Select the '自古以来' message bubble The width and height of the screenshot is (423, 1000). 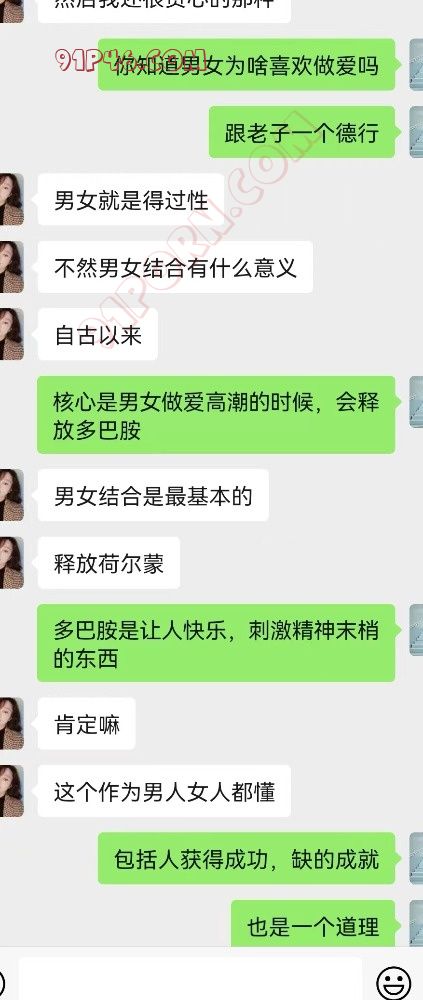[98, 334]
